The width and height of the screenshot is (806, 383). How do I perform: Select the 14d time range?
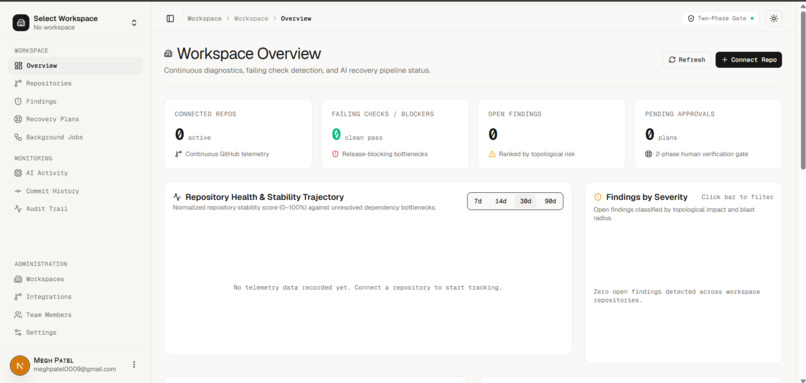point(501,202)
